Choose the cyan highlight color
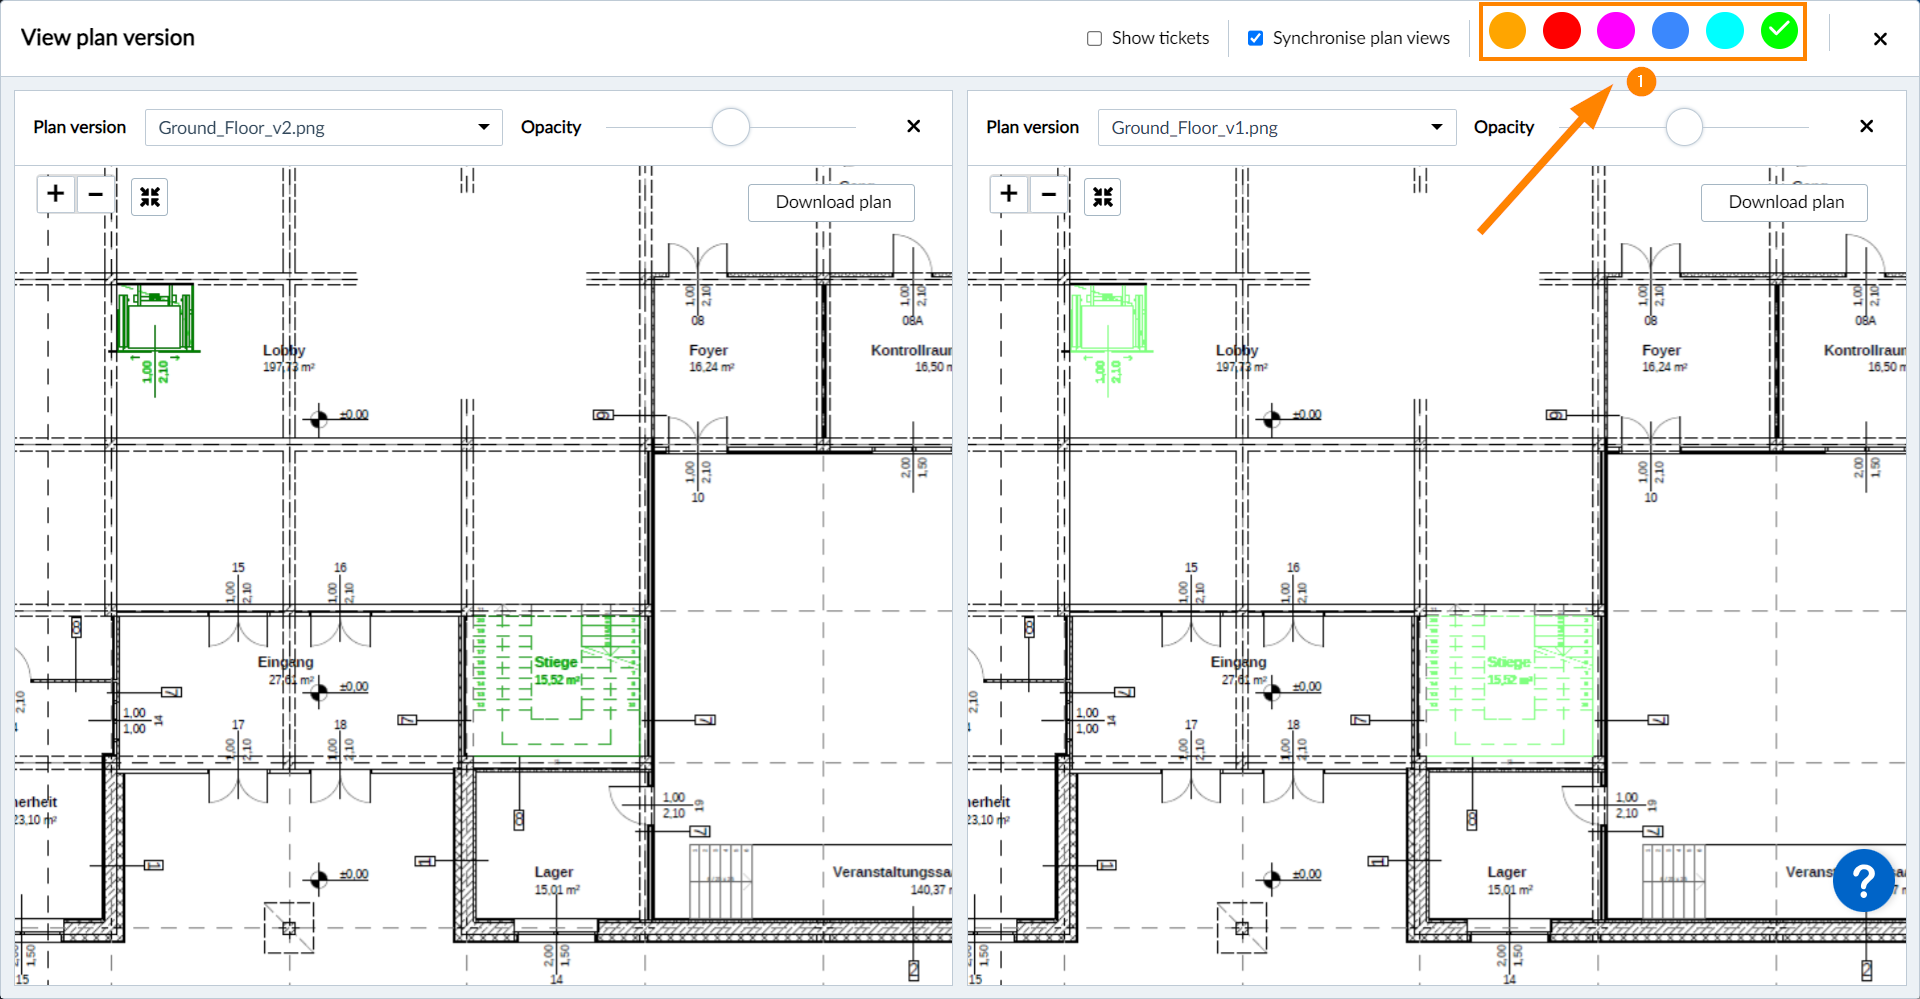The height and width of the screenshot is (999, 1920). coord(1724,31)
